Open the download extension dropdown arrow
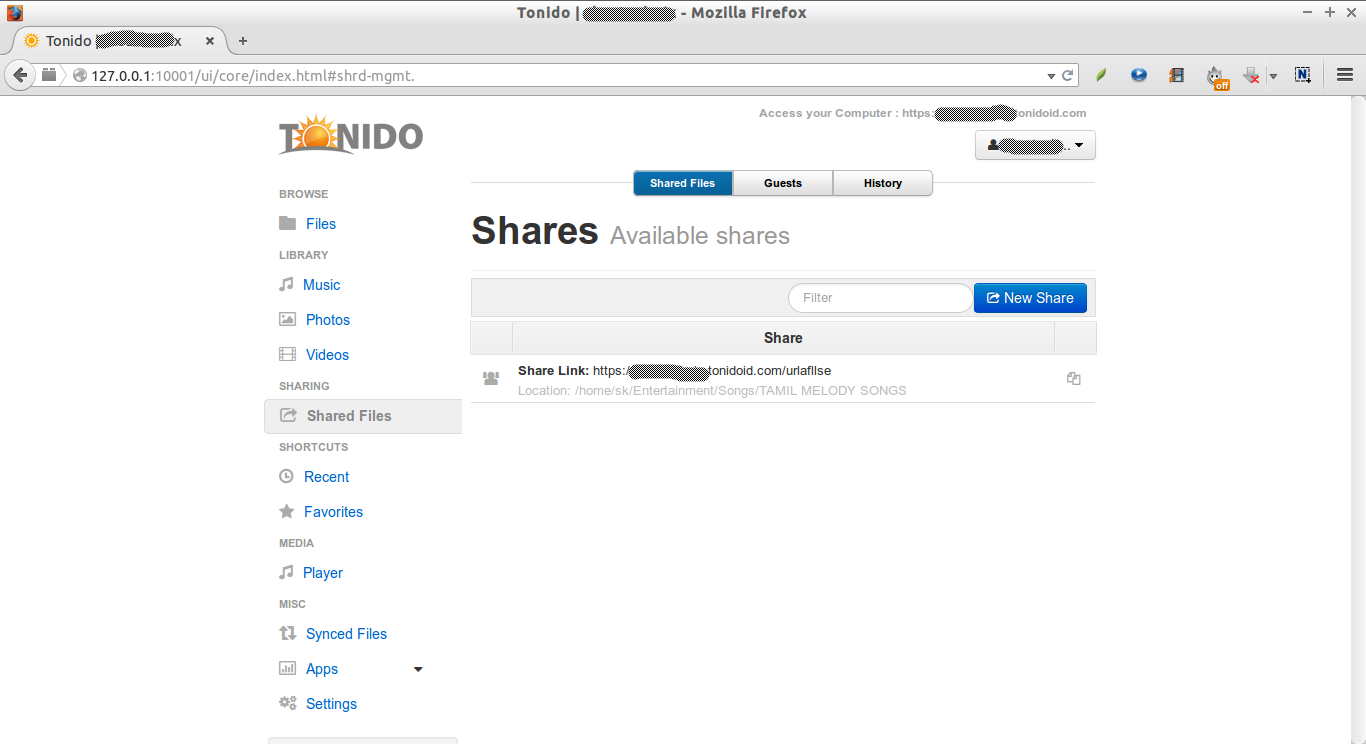The width and height of the screenshot is (1366, 744). (x=1273, y=76)
